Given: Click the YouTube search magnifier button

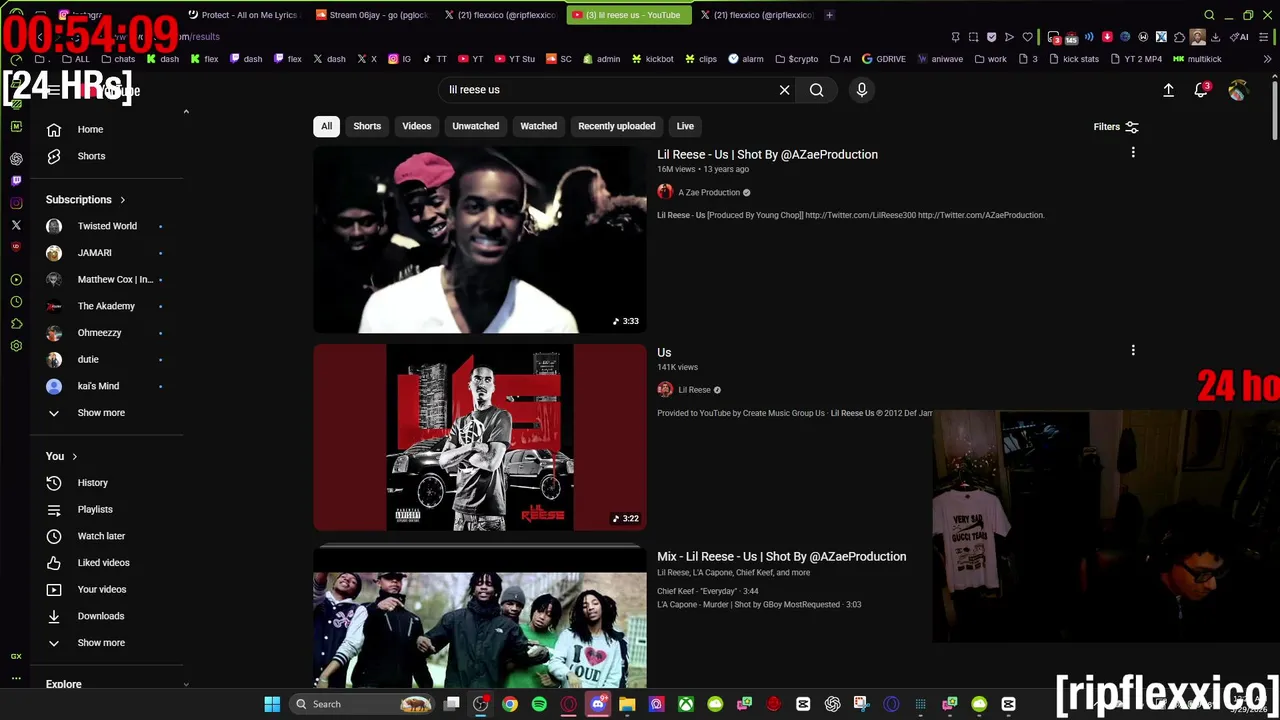Looking at the screenshot, I should 817,90.
